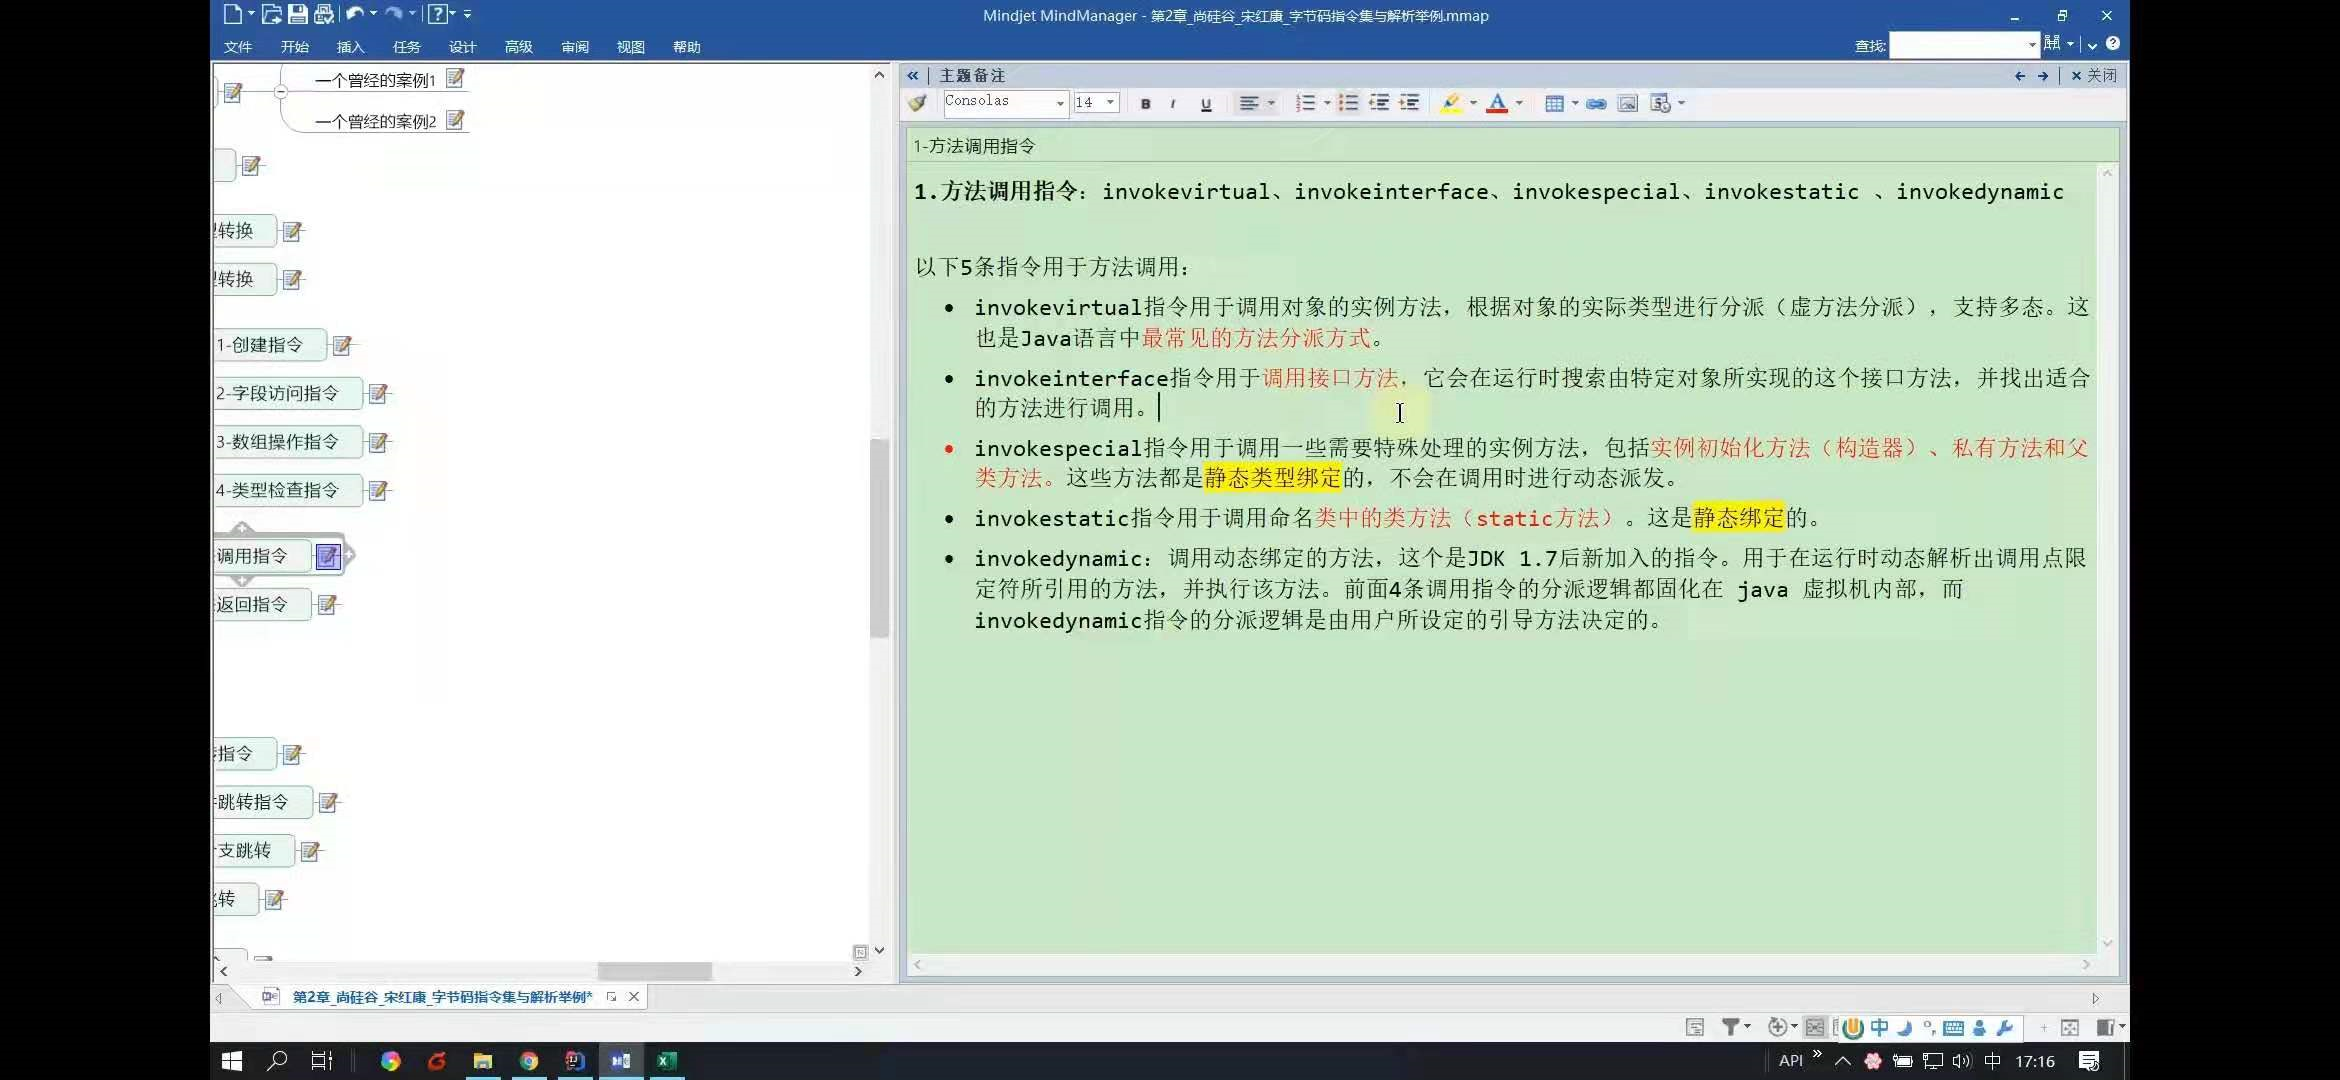Open the New document dropdown arrow

pyautogui.click(x=251, y=14)
